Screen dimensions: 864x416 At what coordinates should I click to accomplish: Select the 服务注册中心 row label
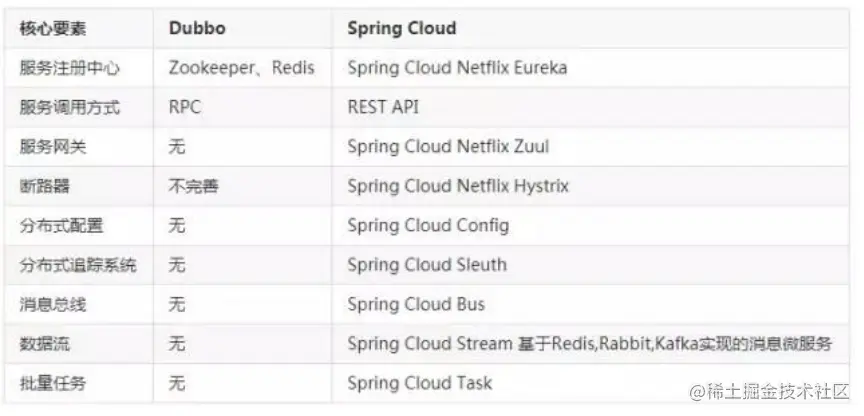(x=68, y=68)
